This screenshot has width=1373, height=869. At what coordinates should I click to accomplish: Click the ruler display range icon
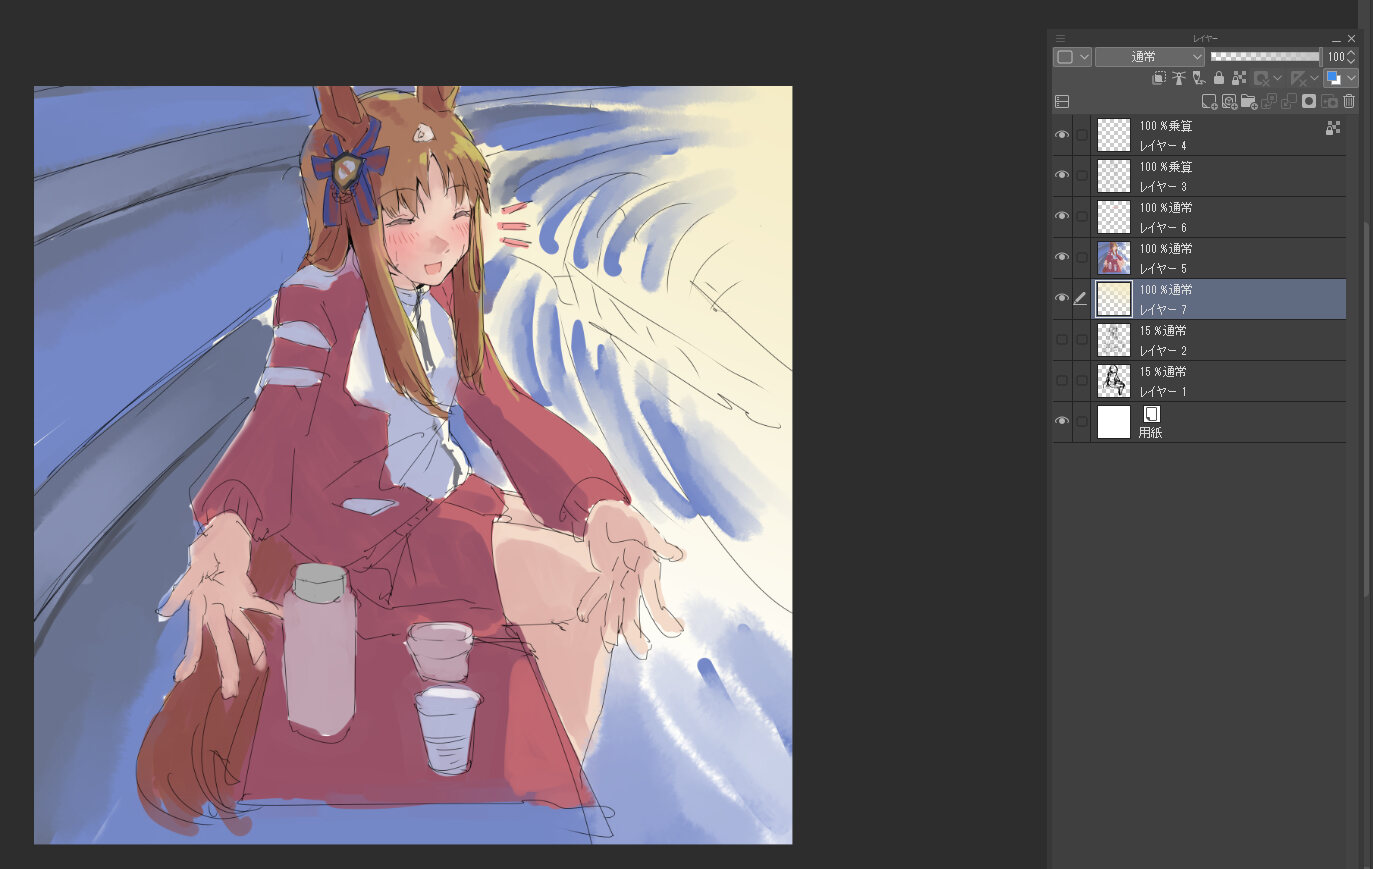click(x=1299, y=78)
